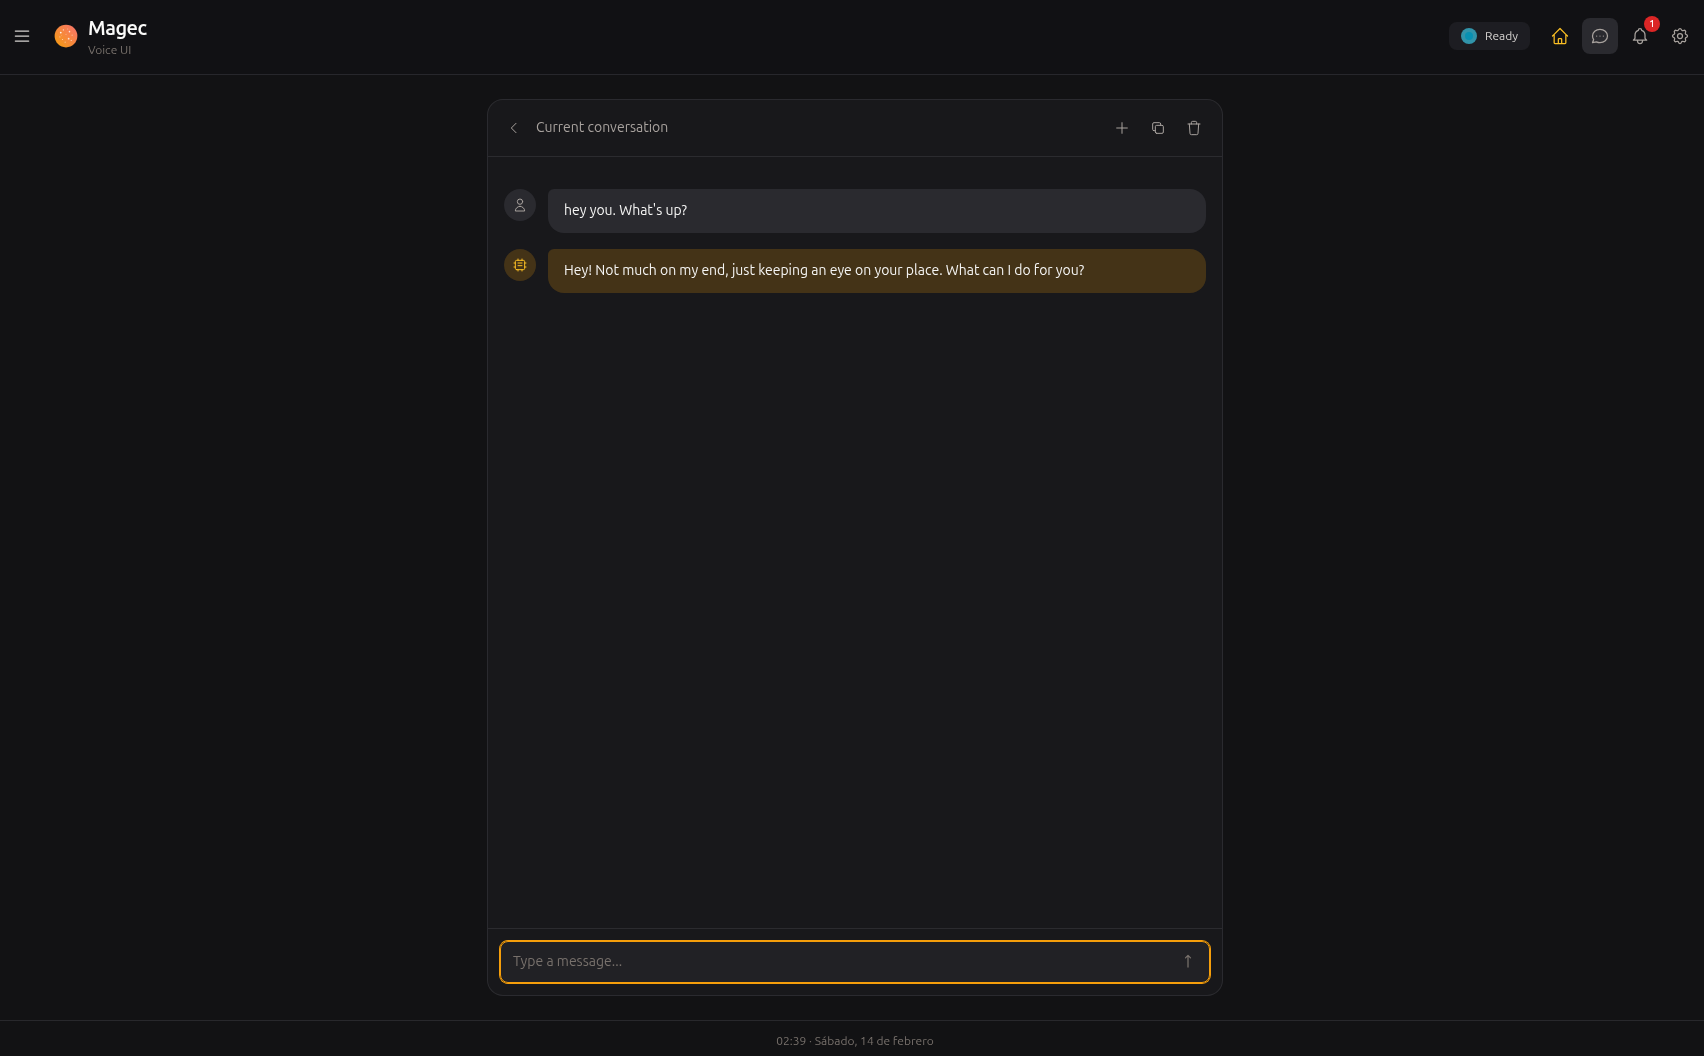Screen dimensions: 1704x1056
Task: Open the chat conversations icon
Action: (1600, 36)
